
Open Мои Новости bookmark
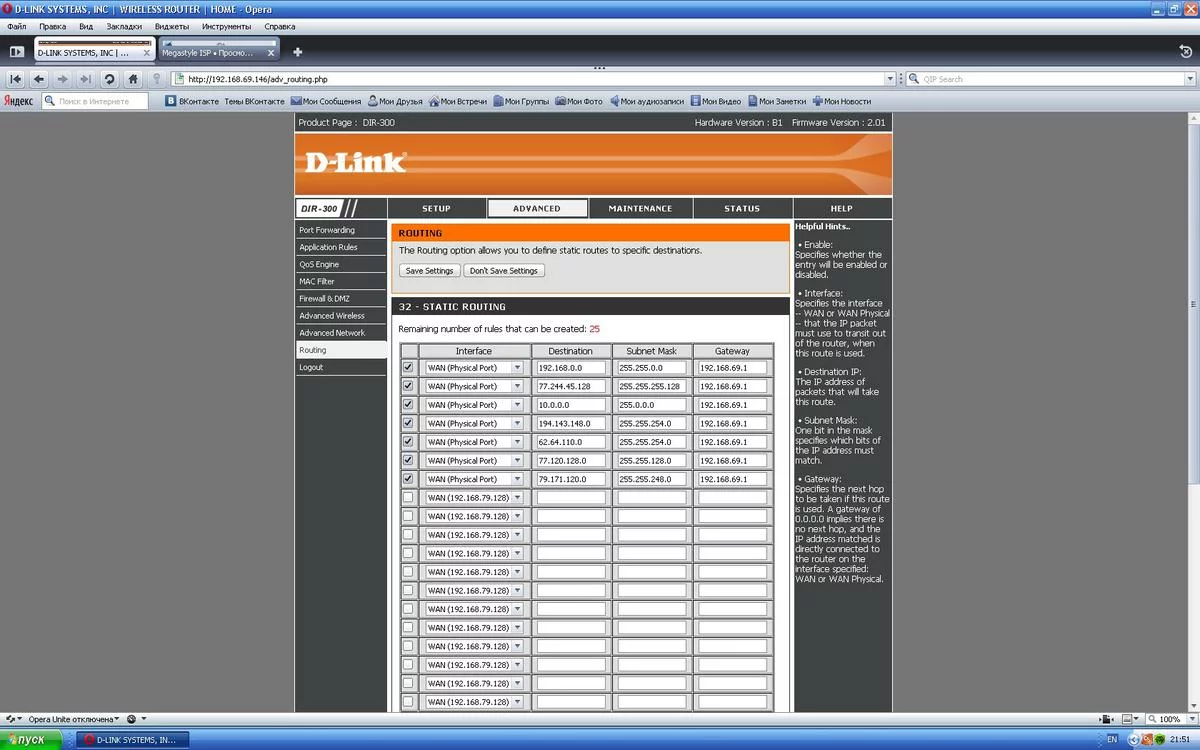(x=841, y=101)
